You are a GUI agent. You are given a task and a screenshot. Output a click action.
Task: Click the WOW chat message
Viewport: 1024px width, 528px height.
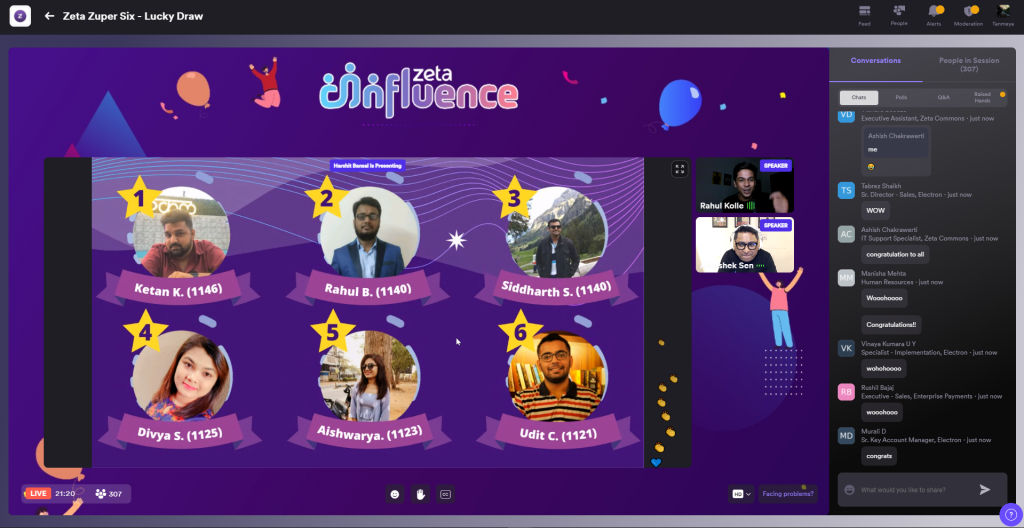[875, 210]
